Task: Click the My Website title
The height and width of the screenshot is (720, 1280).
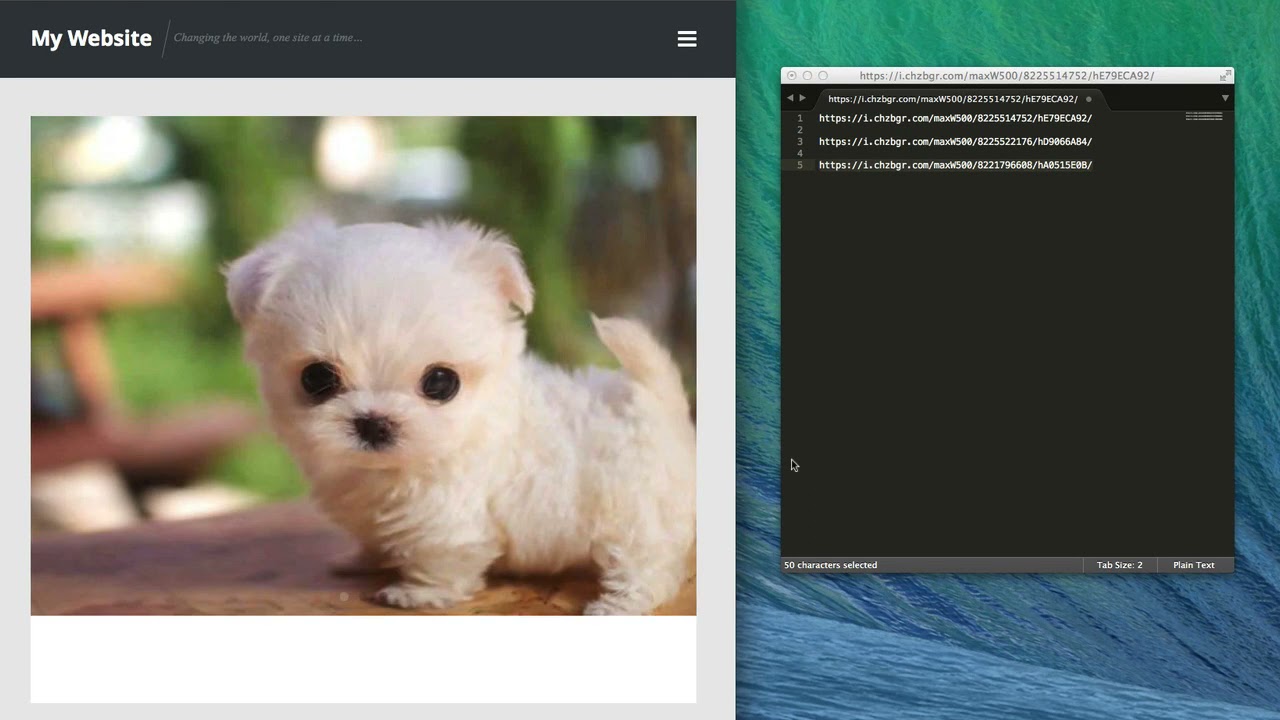Action: coord(91,38)
